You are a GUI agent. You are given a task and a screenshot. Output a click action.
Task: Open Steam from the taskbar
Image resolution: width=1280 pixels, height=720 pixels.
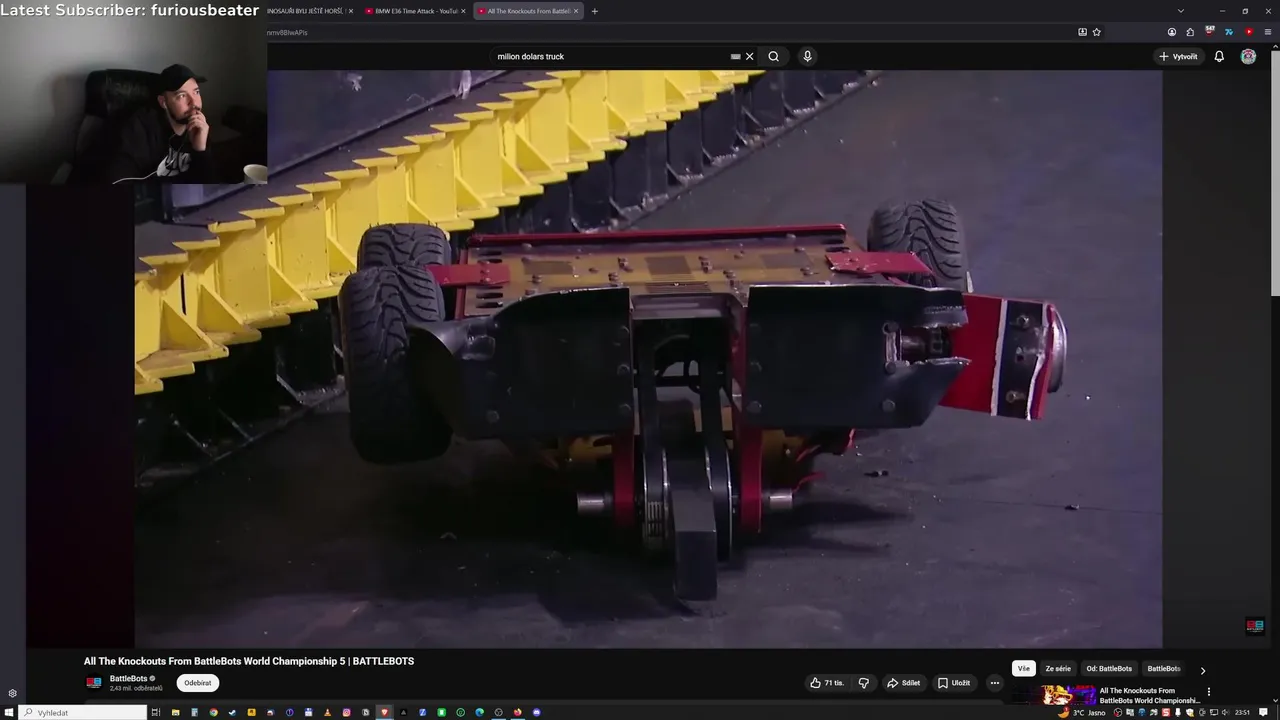point(232,712)
